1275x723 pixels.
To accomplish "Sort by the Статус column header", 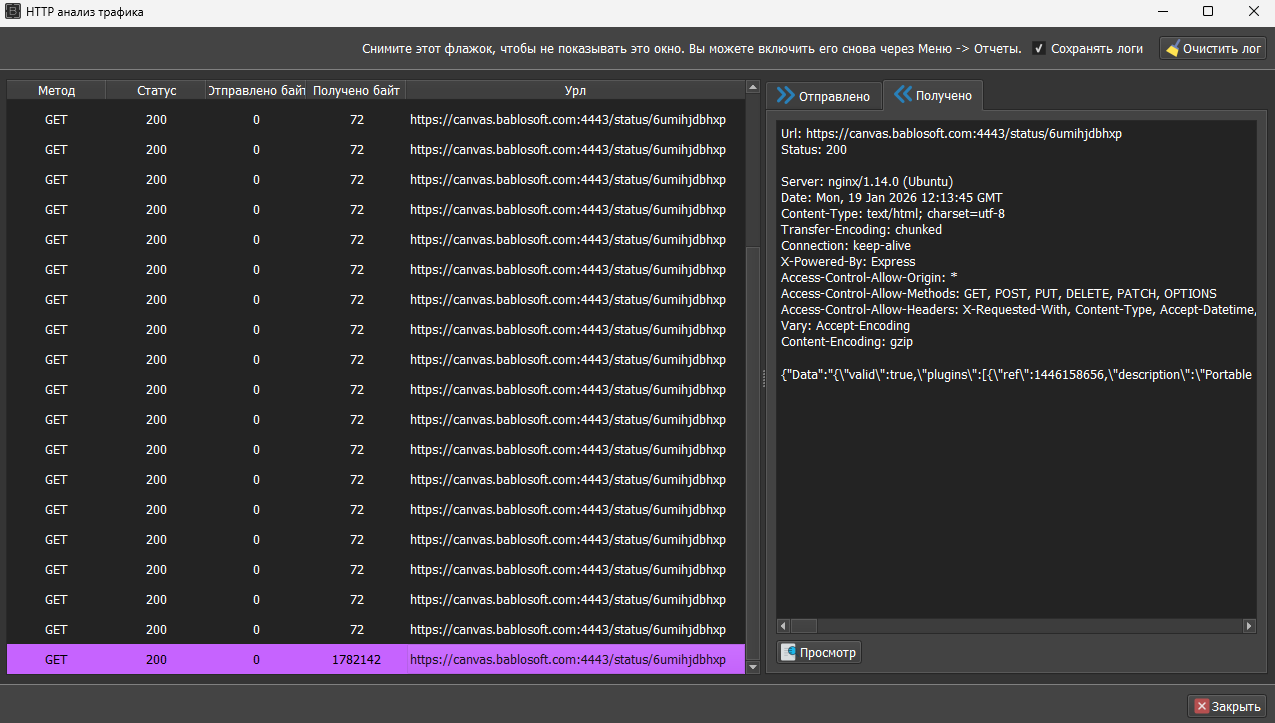I will click(156, 91).
